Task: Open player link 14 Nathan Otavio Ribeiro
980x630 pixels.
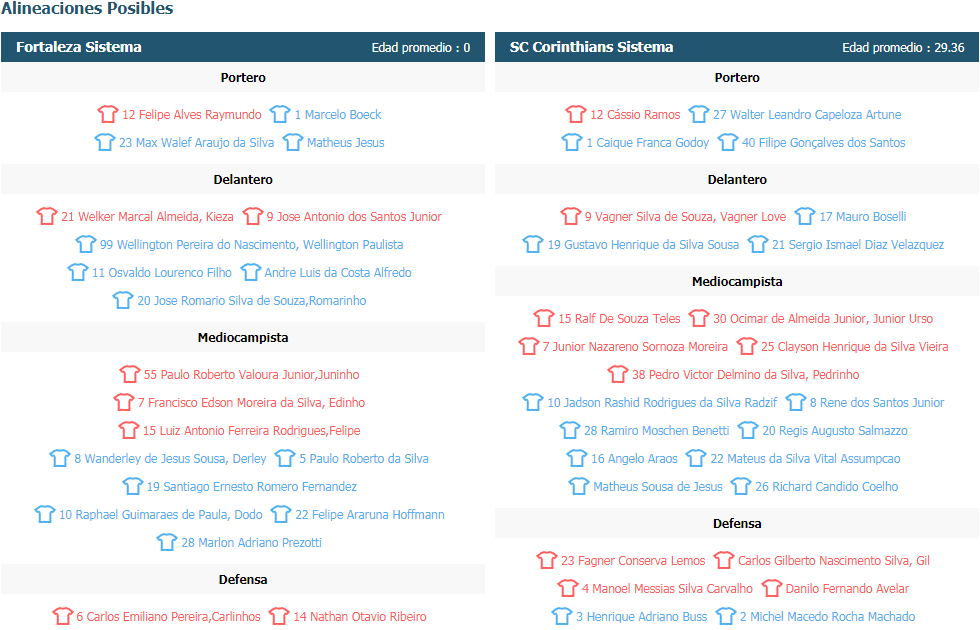Action: (x=360, y=617)
